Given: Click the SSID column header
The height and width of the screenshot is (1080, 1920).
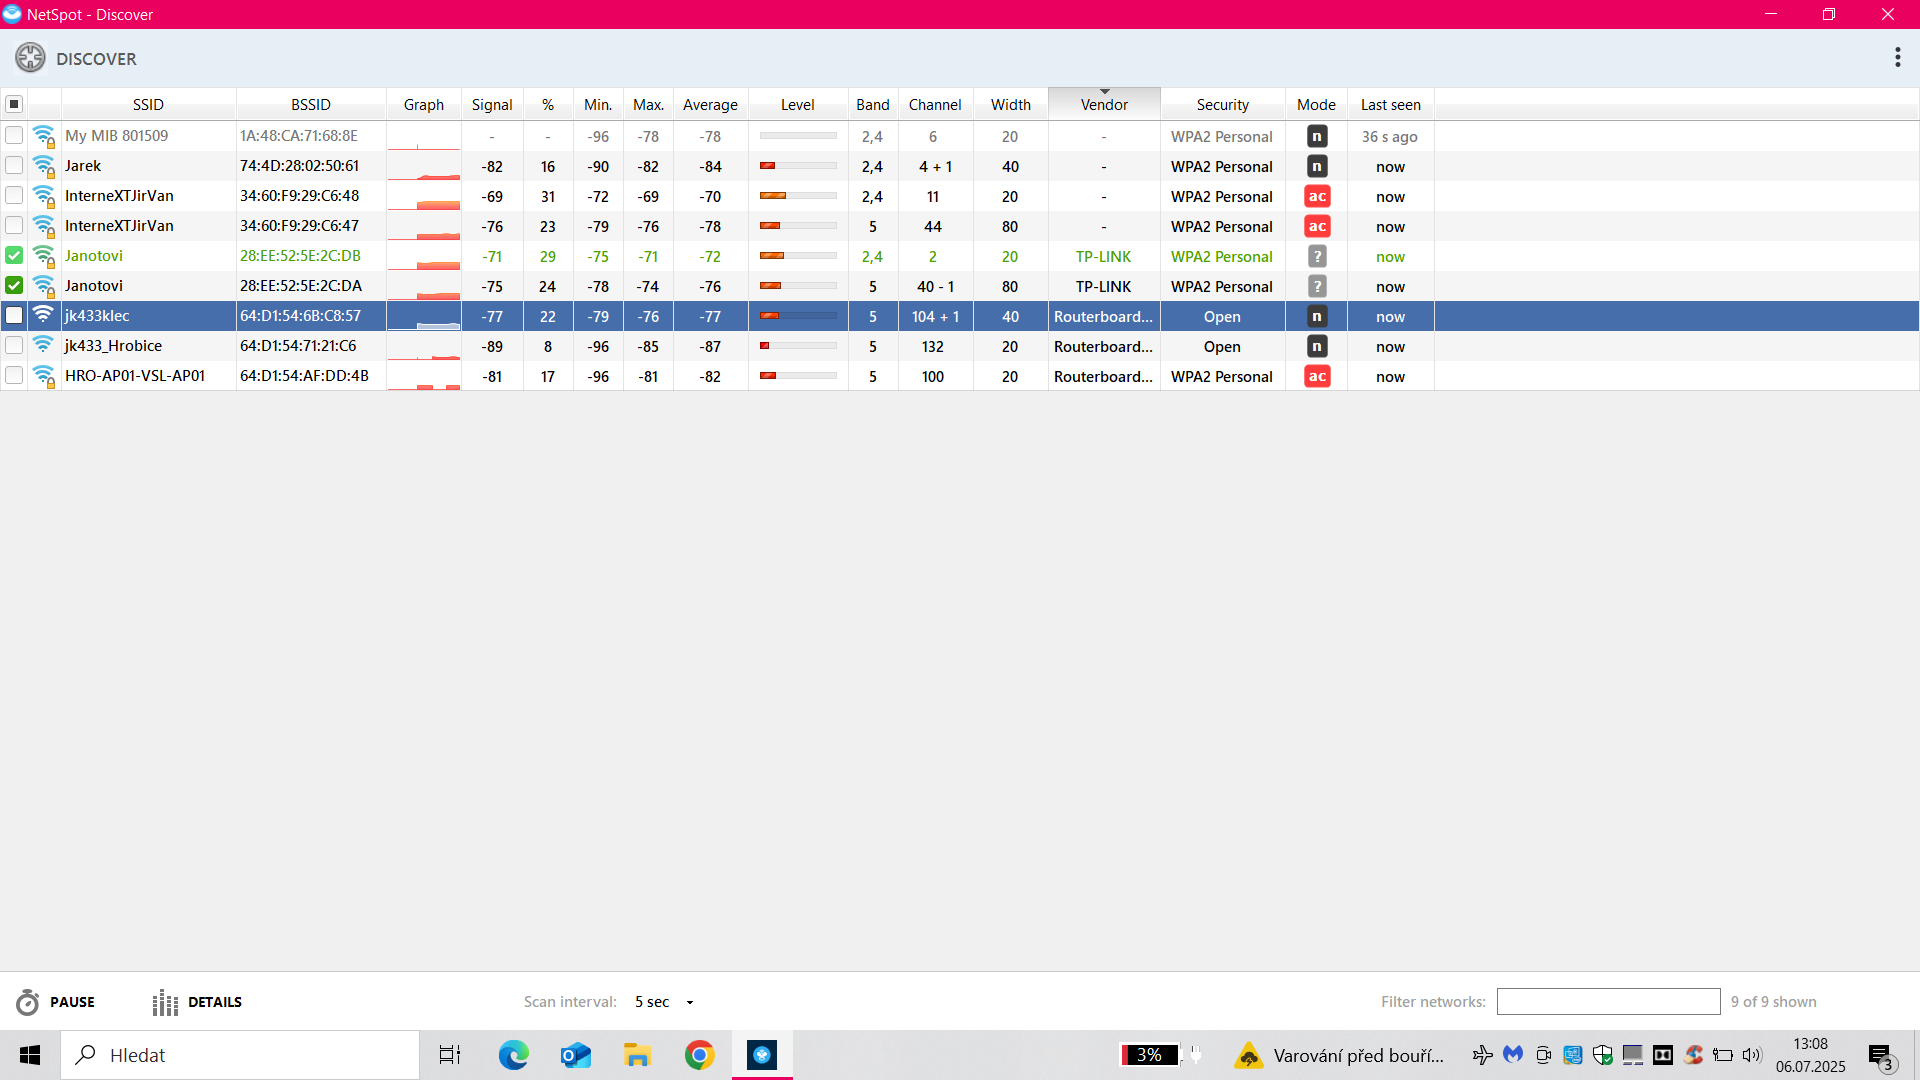Looking at the screenshot, I should tap(148, 104).
